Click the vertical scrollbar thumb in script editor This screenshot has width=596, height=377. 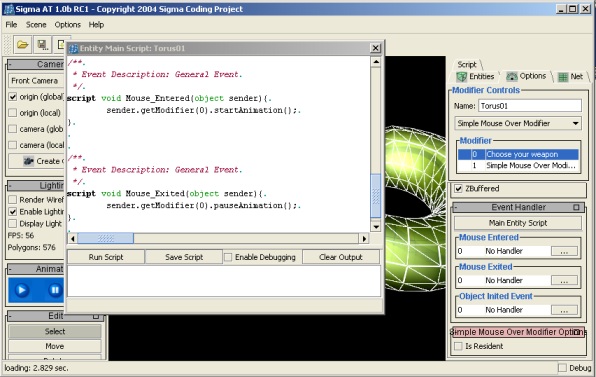click(x=376, y=196)
